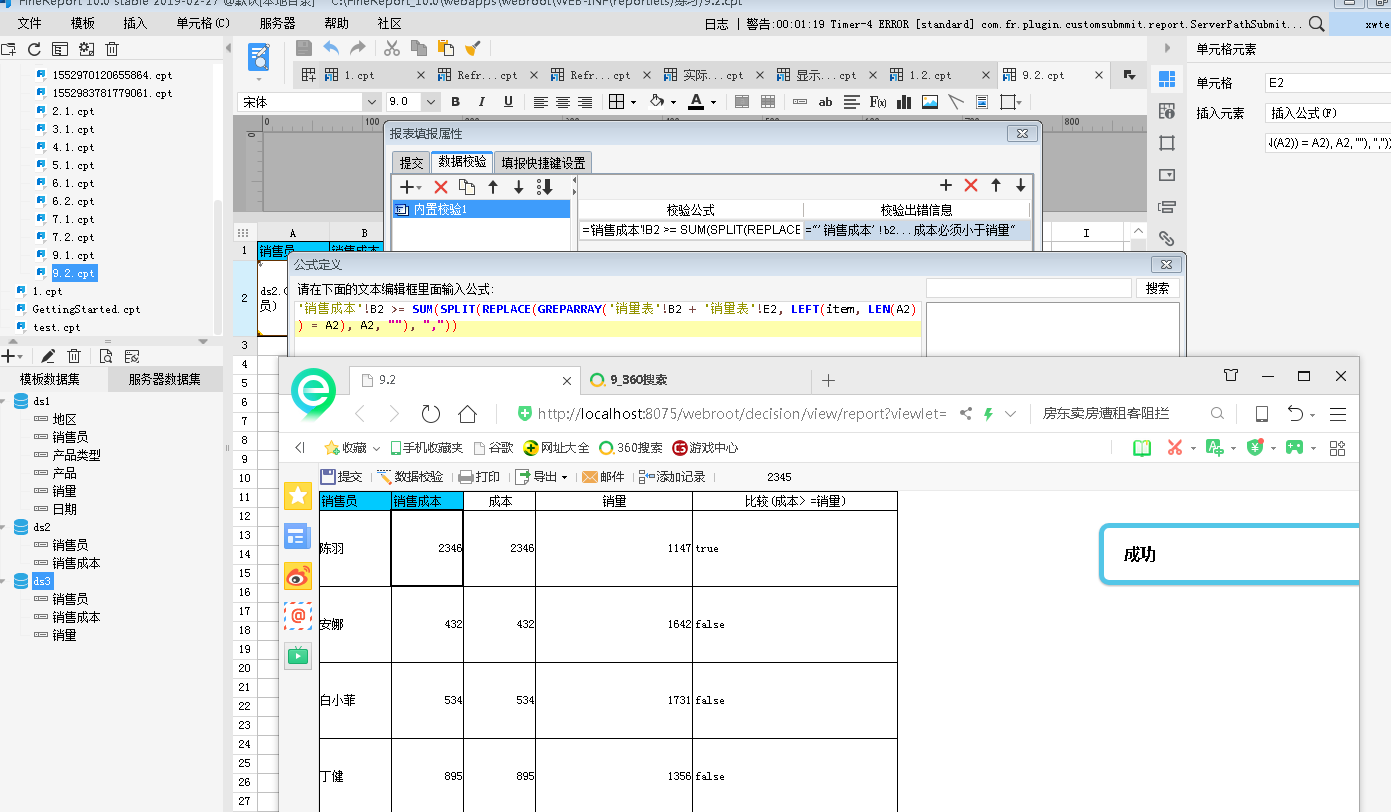Switch to the 提交 tab in 报表填报属性 dialog

pyautogui.click(x=412, y=163)
